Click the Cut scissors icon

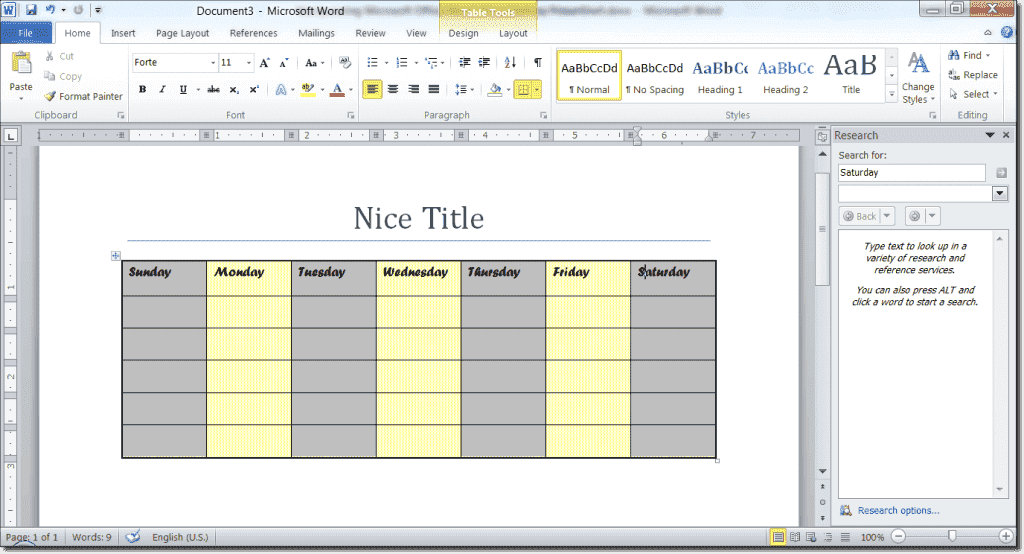coord(50,56)
